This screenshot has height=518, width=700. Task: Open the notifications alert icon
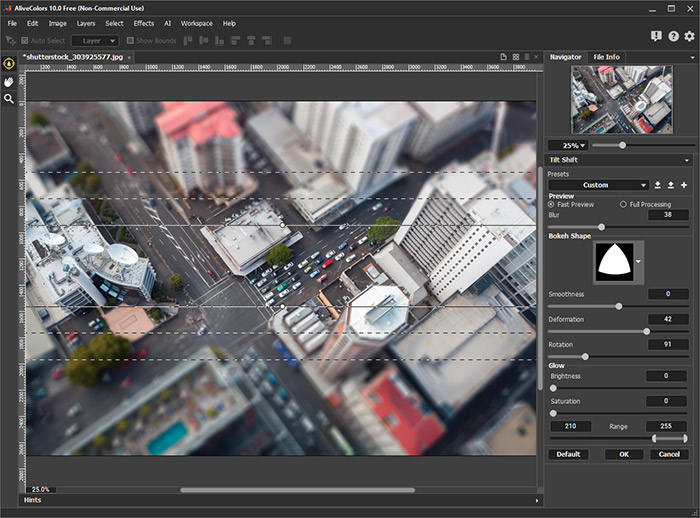coord(656,37)
